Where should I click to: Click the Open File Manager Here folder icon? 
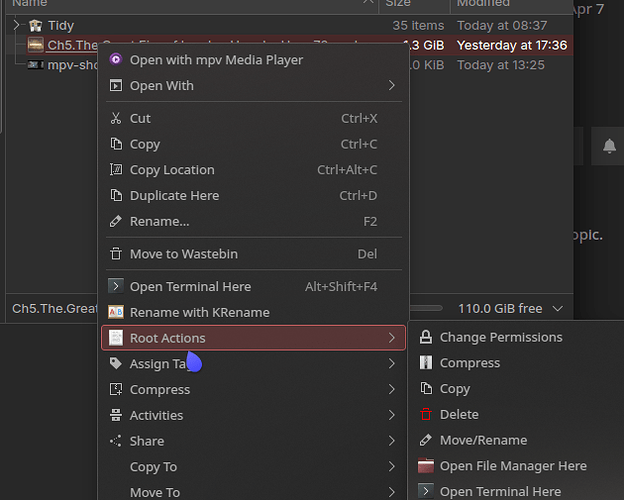(x=426, y=466)
